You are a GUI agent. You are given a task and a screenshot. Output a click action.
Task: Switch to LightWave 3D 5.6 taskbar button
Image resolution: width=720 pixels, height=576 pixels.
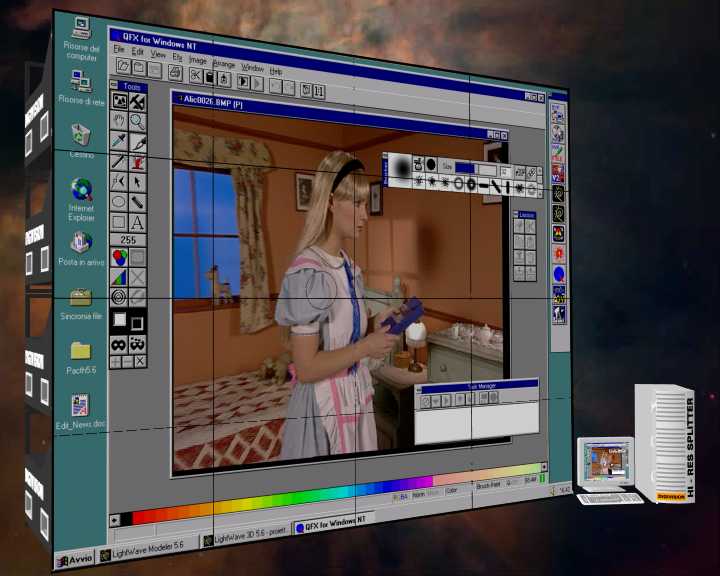coord(246,535)
